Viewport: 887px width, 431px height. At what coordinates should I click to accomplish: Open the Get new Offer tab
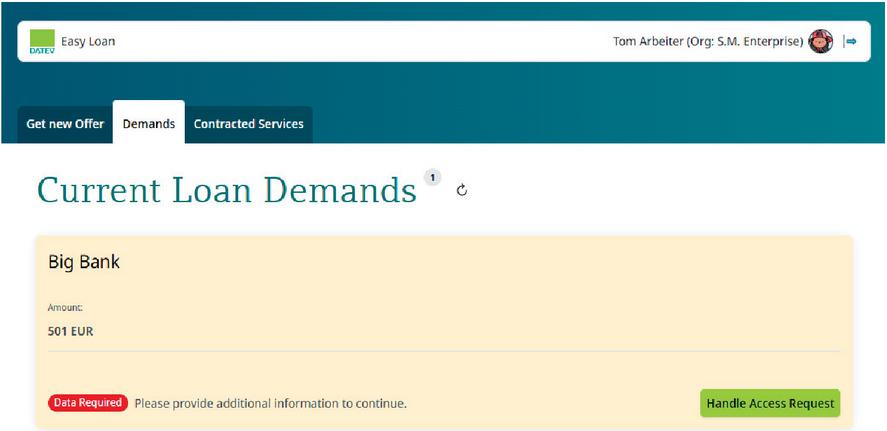[65, 124]
